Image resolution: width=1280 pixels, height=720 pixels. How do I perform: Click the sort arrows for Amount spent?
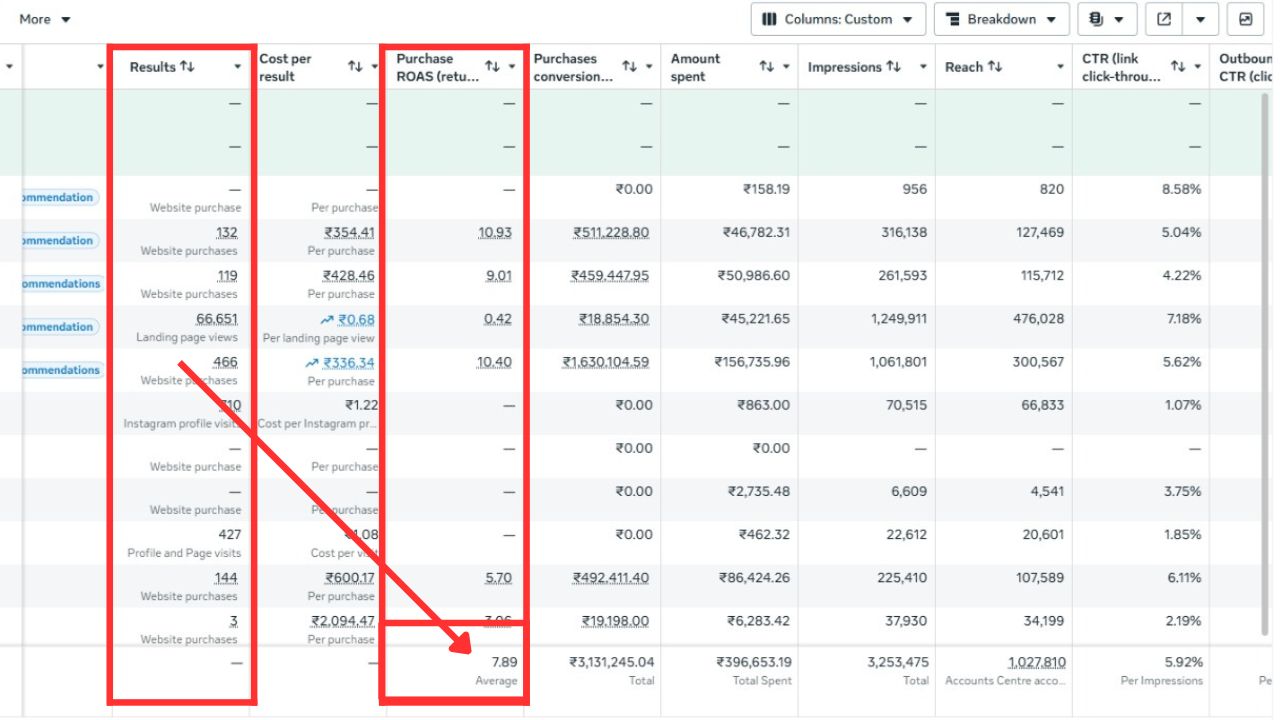pyautogui.click(x=766, y=67)
